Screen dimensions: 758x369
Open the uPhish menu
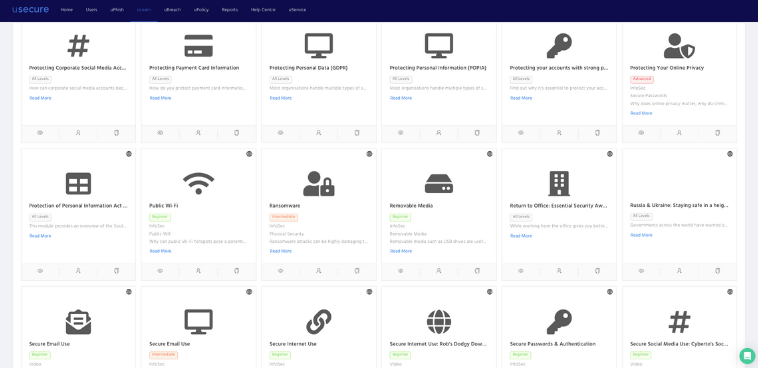pyautogui.click(x=117, y=10)
